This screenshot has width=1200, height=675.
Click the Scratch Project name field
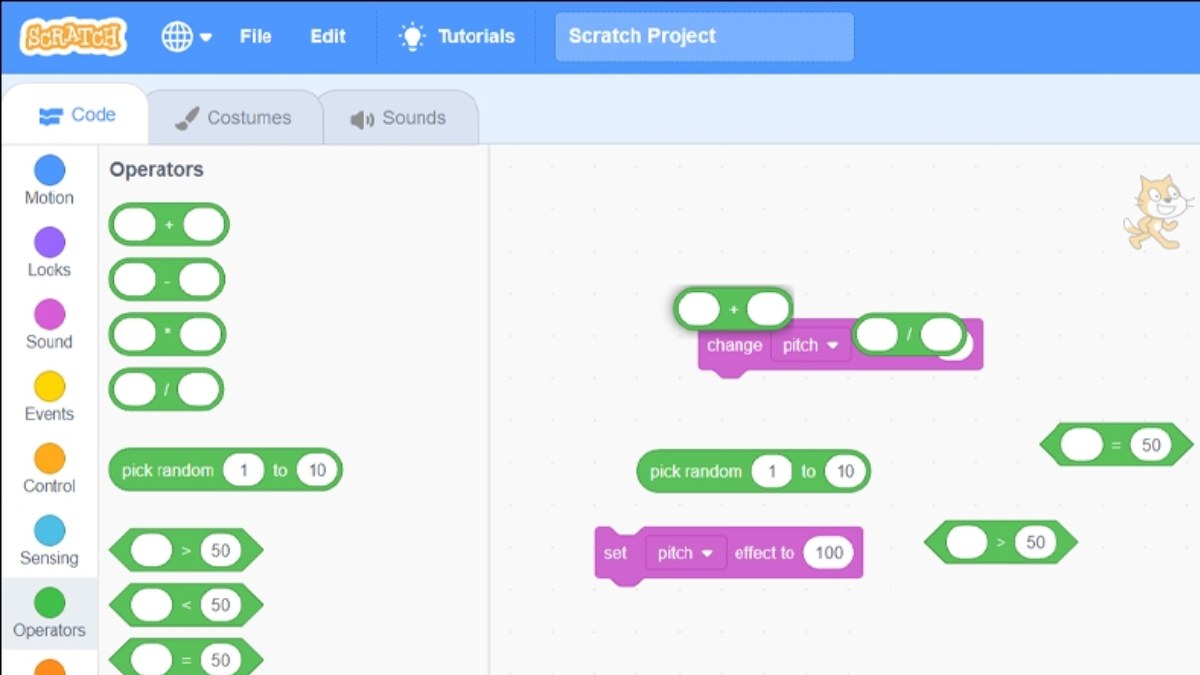[x=703, y=36]
